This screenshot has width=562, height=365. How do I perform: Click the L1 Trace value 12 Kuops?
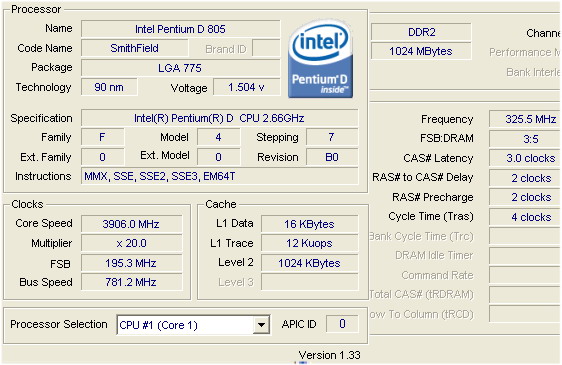(310, 243)
